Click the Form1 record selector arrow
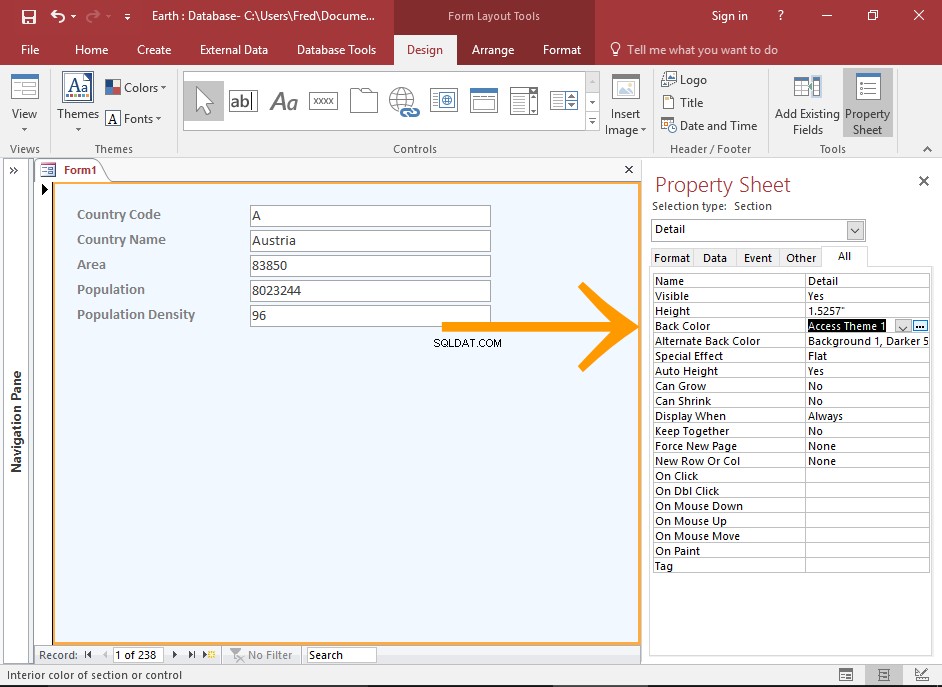 44,190
